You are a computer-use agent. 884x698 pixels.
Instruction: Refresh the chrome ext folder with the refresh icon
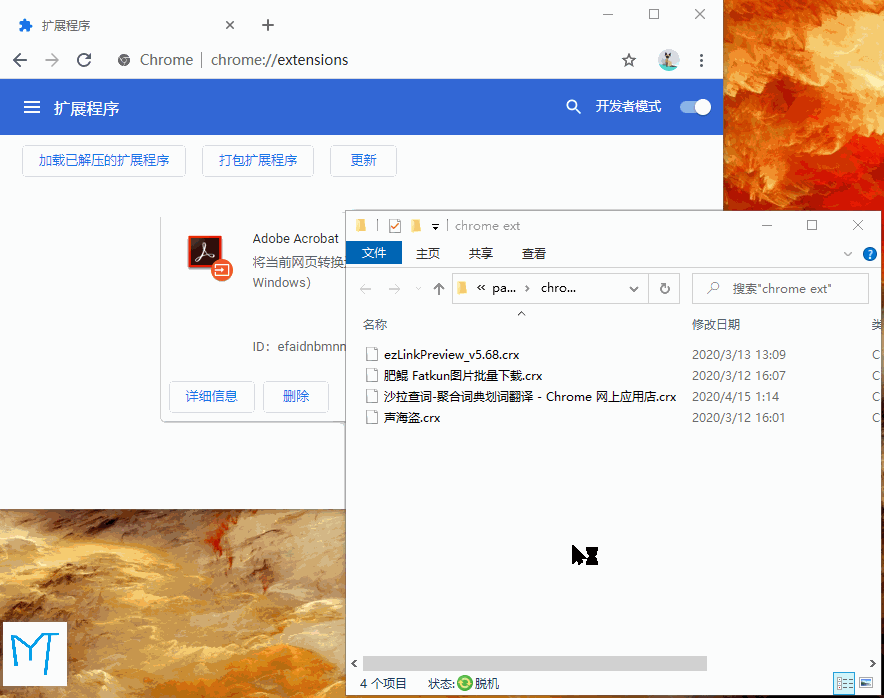tap(664, 288)
